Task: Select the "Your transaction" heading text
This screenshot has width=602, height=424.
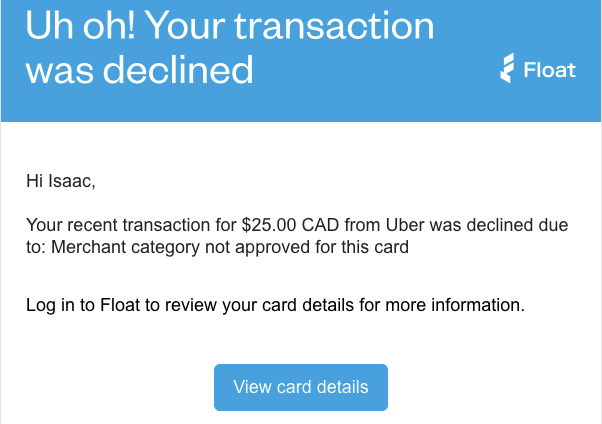Action: tap(291, 26)
